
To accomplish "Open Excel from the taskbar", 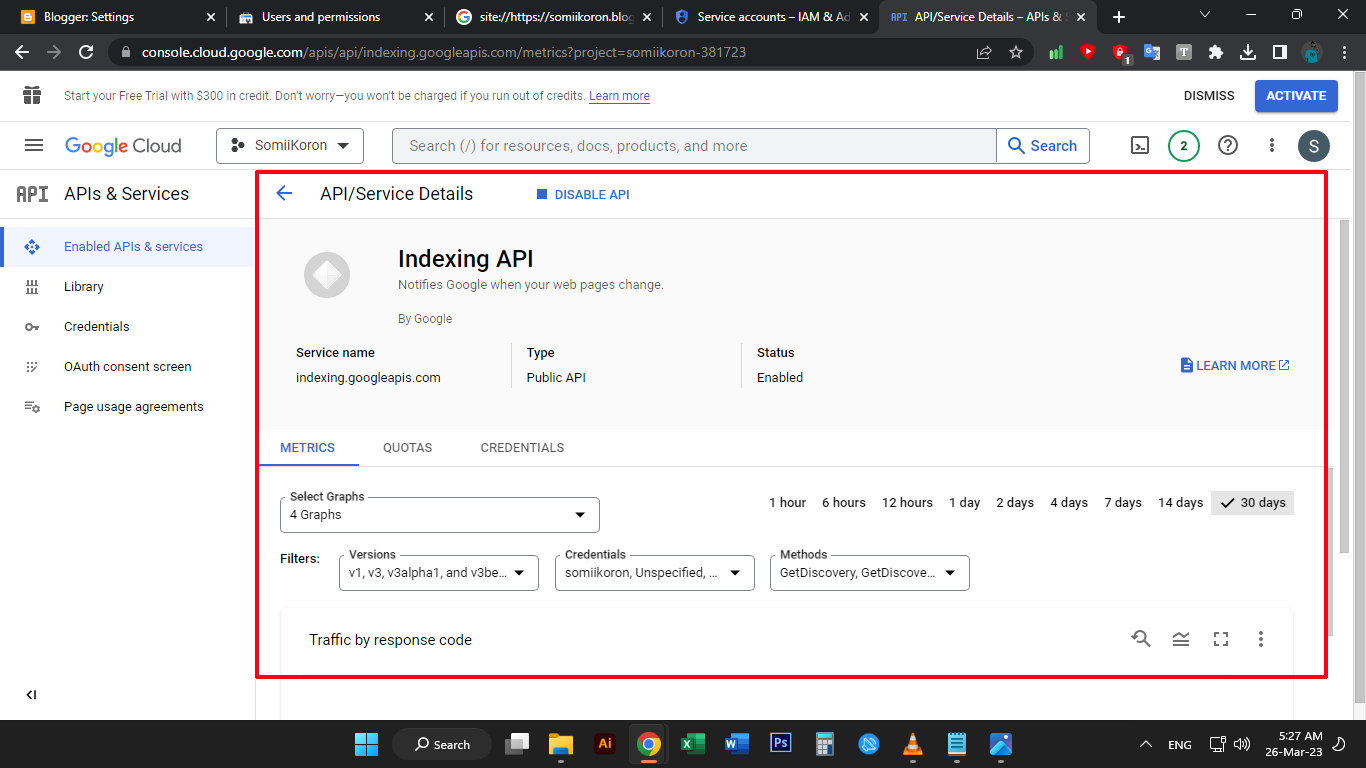I will (692, 743).
